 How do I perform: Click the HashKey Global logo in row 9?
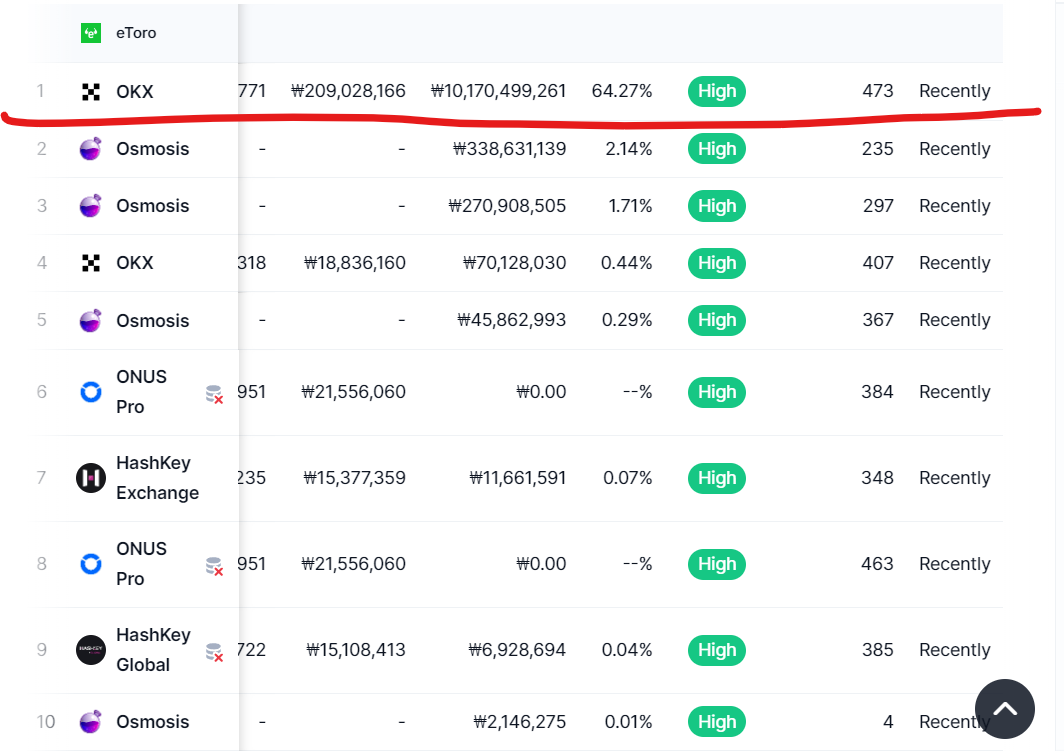tap(91, 650)
